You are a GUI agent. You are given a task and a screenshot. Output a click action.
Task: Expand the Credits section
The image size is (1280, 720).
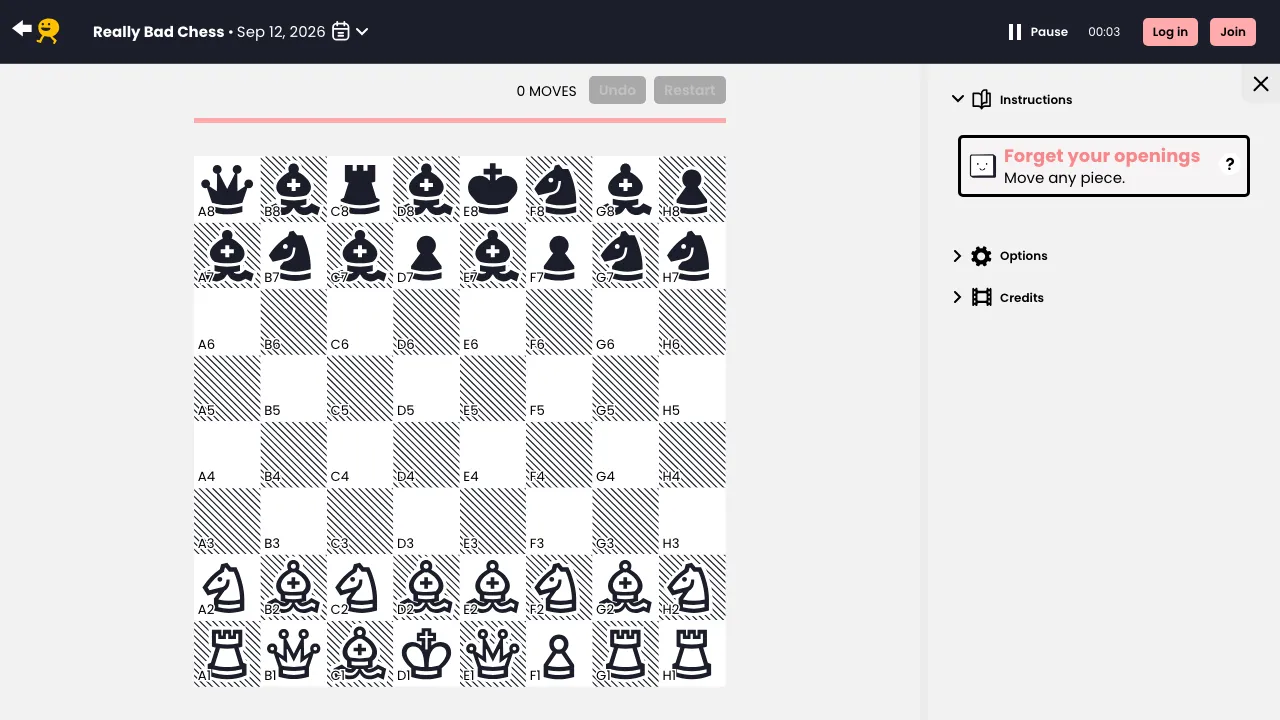998,297
